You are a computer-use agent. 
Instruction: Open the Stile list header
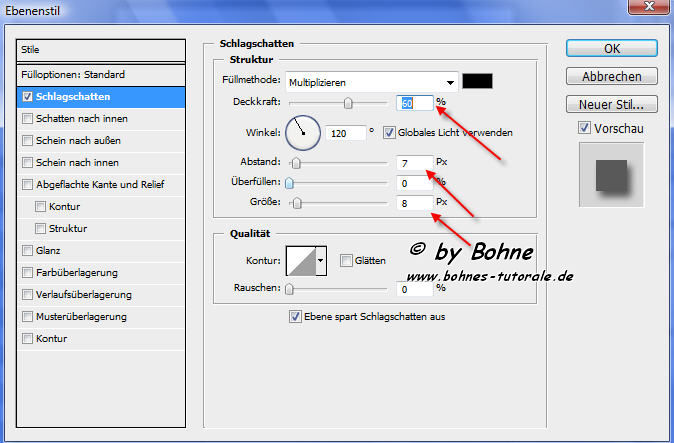pyautogui.click(x=102, y=49)
